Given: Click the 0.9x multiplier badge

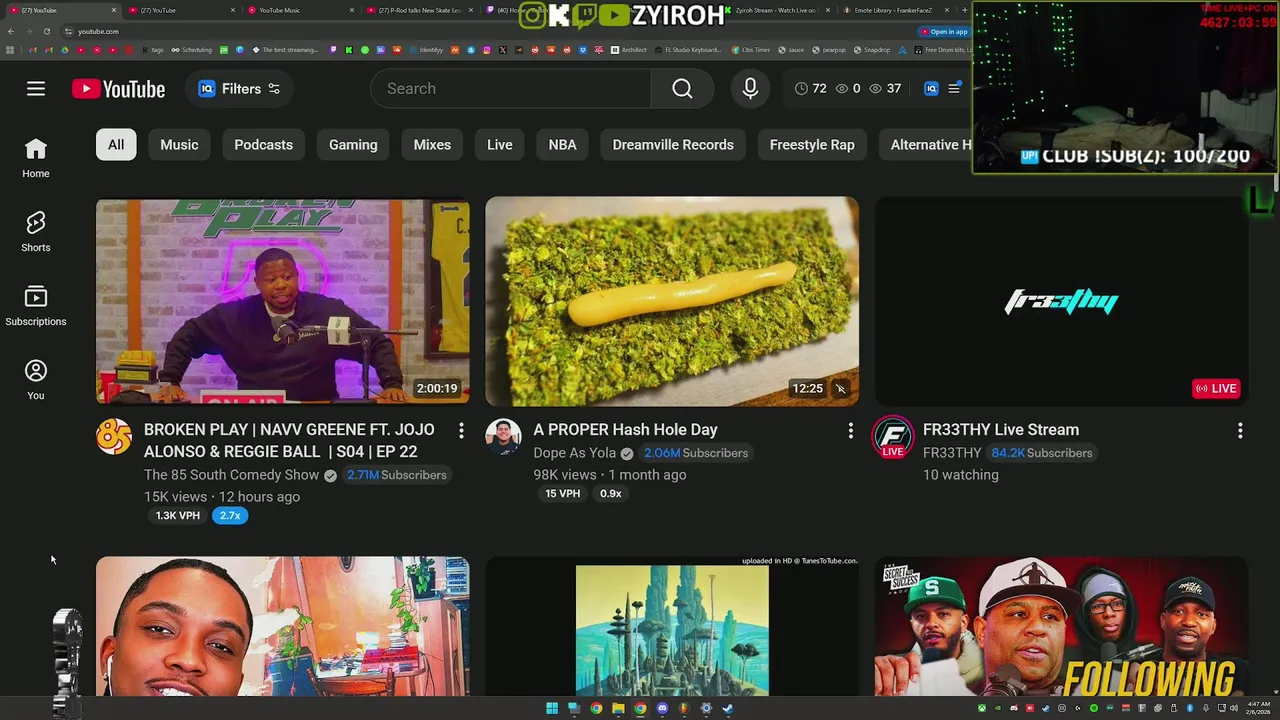Looking at the screenshot, I should (611, 494).
